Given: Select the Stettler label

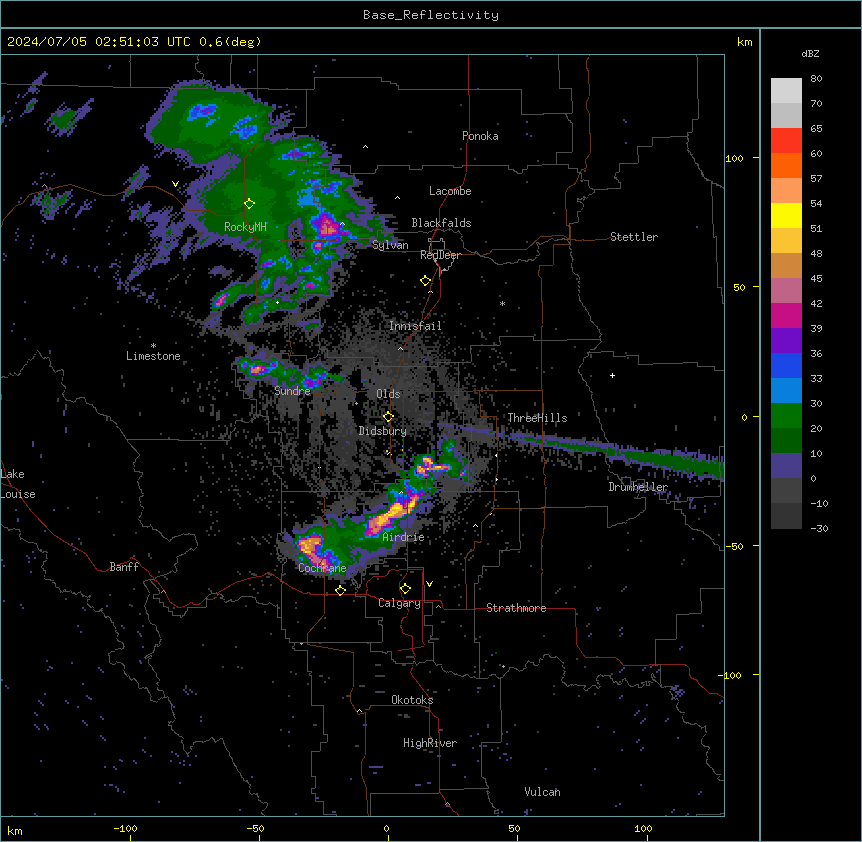Looking at the screenshot, I should point(634,237).
